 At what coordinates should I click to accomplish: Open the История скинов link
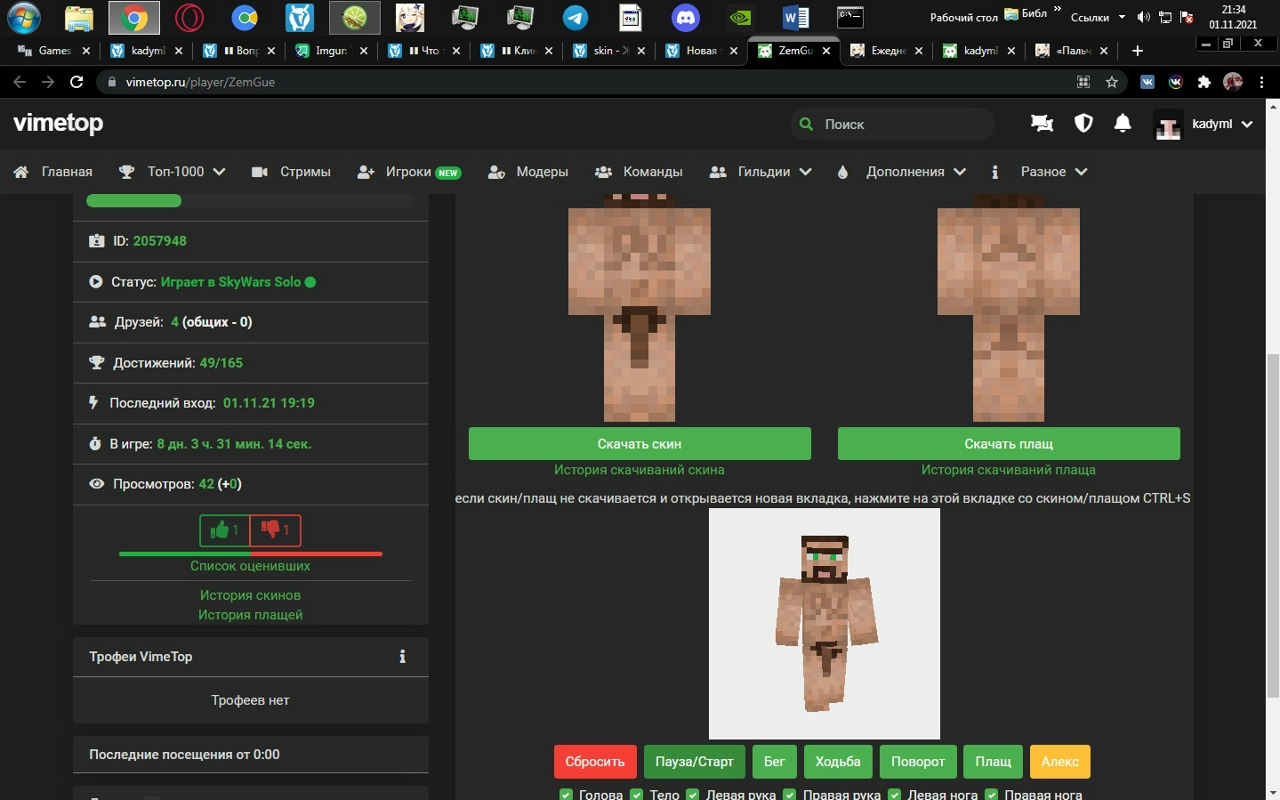pyautogui.click(x=250, y=595)
